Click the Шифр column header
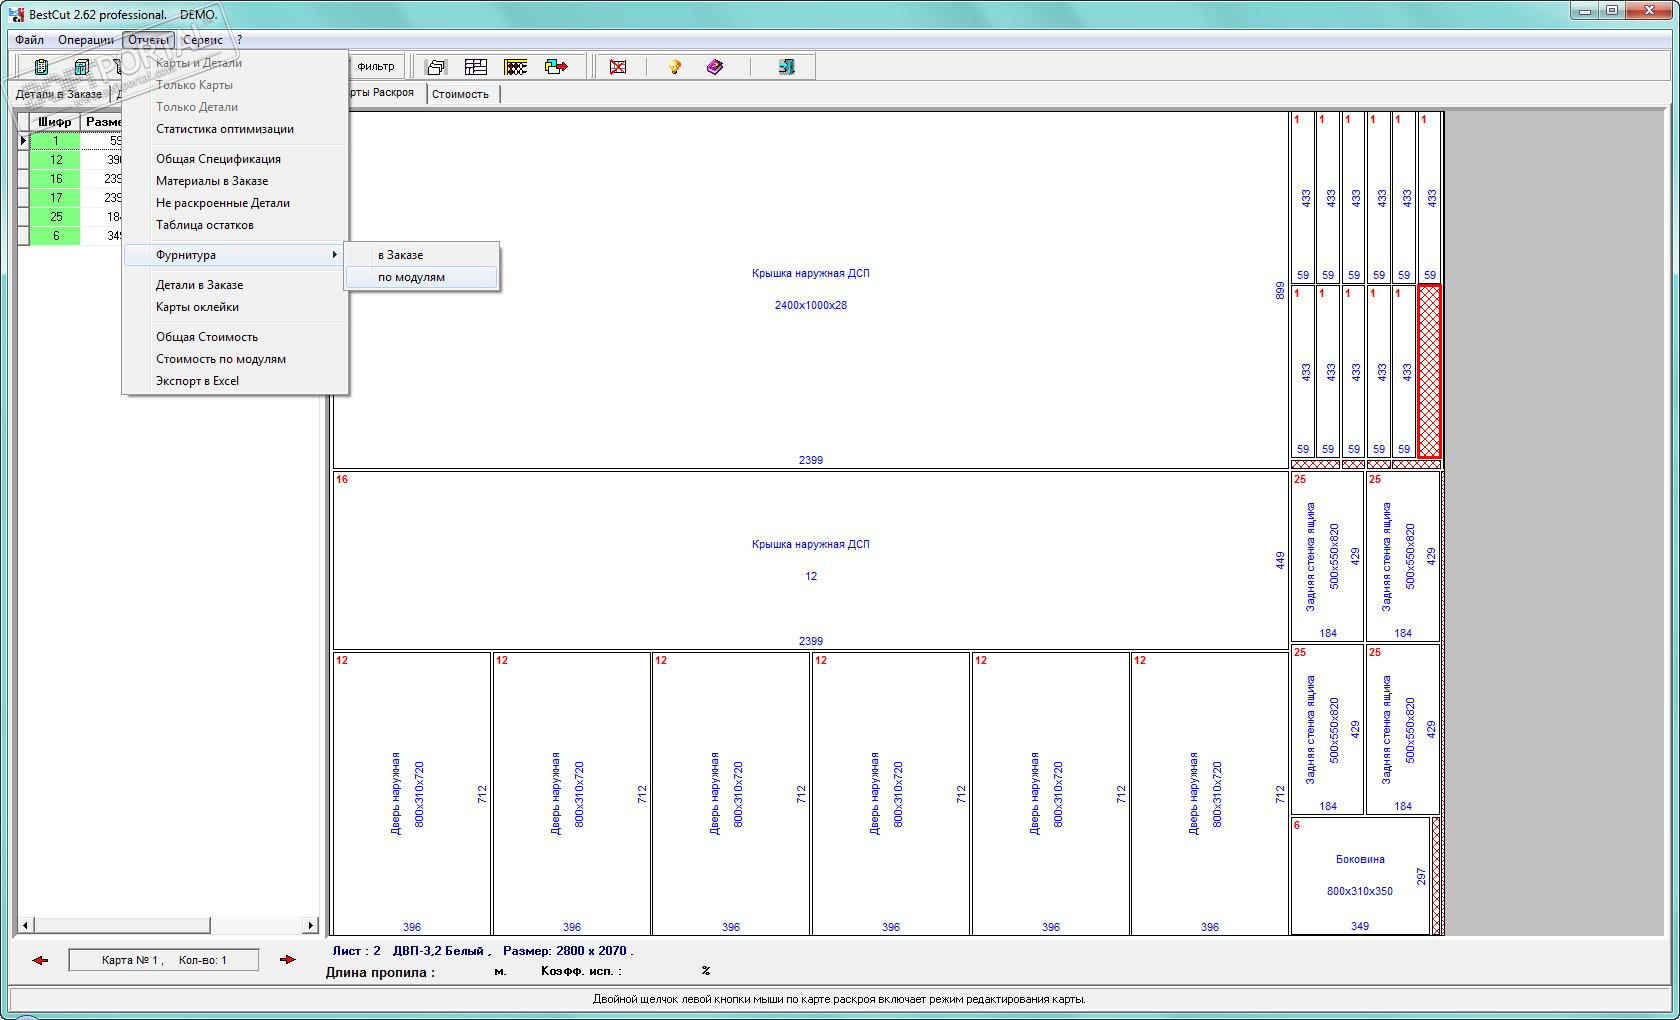 pos(55,122)
